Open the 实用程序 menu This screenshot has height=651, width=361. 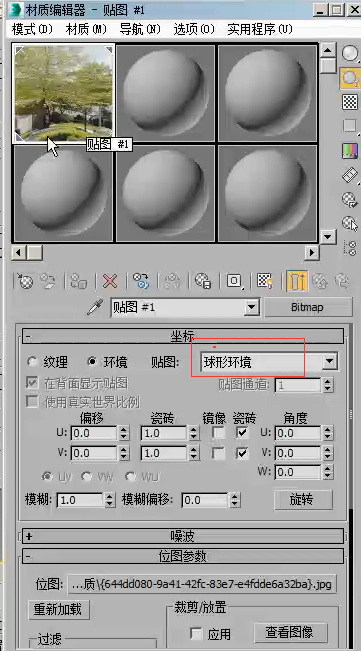coord(260,29)
